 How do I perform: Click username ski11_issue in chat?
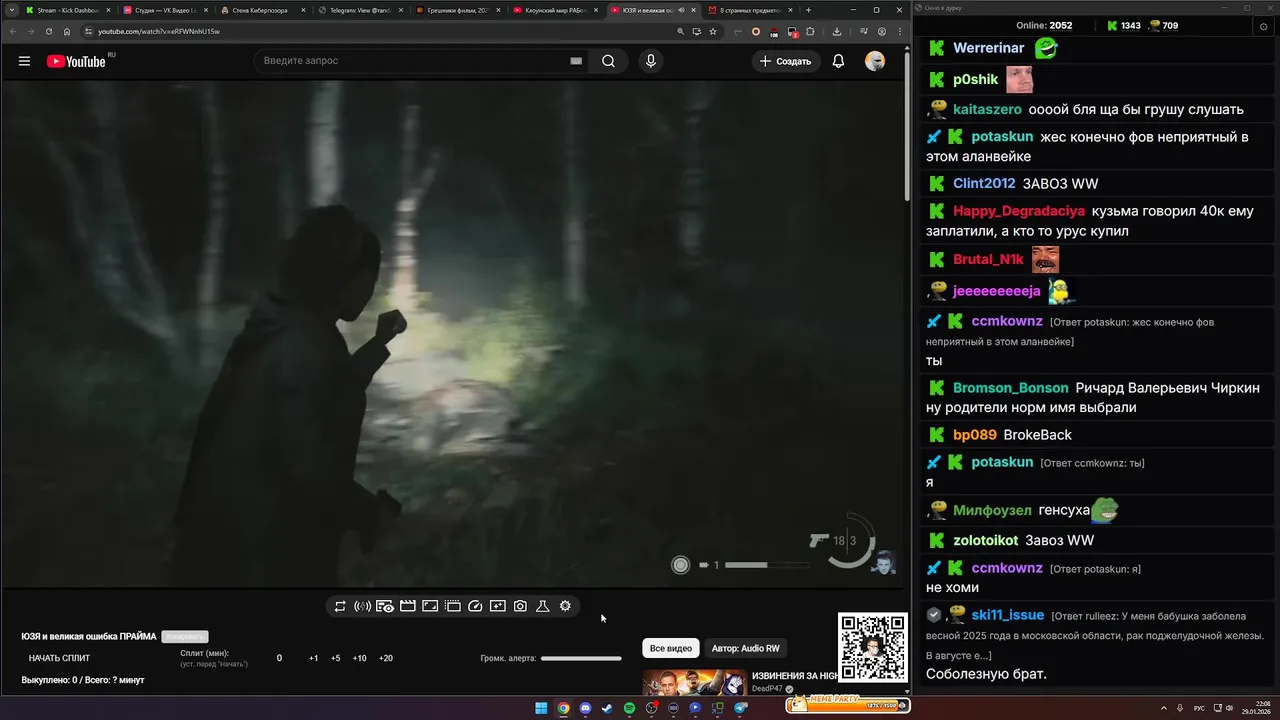[x=1008, y=615]
